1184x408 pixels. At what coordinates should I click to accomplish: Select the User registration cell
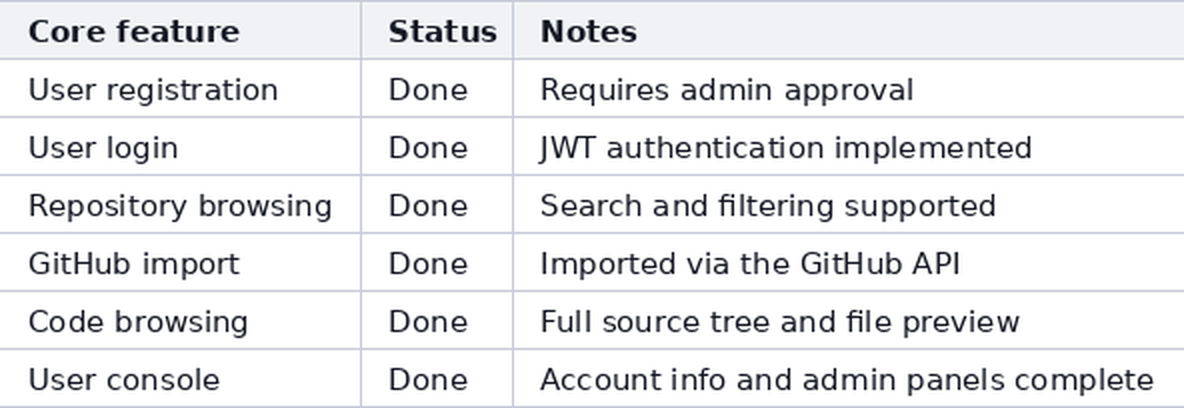coord(180,88)
